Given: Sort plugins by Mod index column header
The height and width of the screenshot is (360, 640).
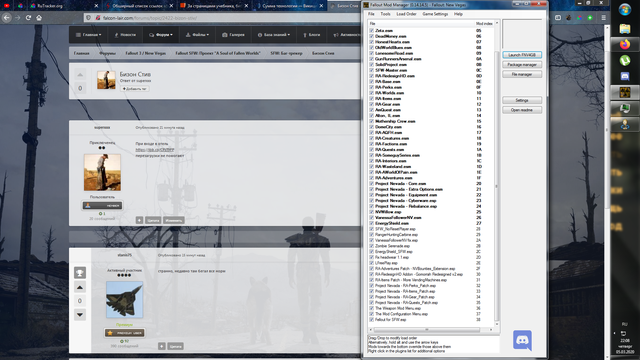Looking at the screenshot, I should click(484, 24).
